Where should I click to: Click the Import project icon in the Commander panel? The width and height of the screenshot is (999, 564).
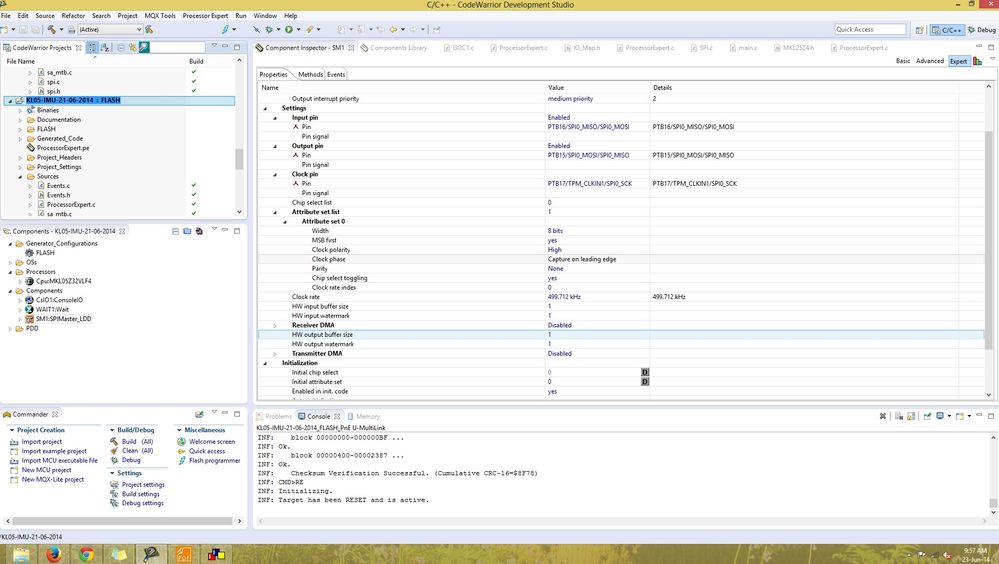tap(14, 442)
